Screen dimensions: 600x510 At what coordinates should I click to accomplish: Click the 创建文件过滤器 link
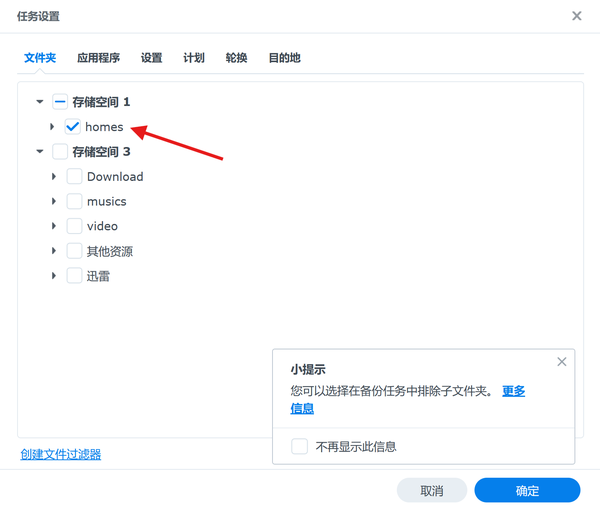pos(61,454)
